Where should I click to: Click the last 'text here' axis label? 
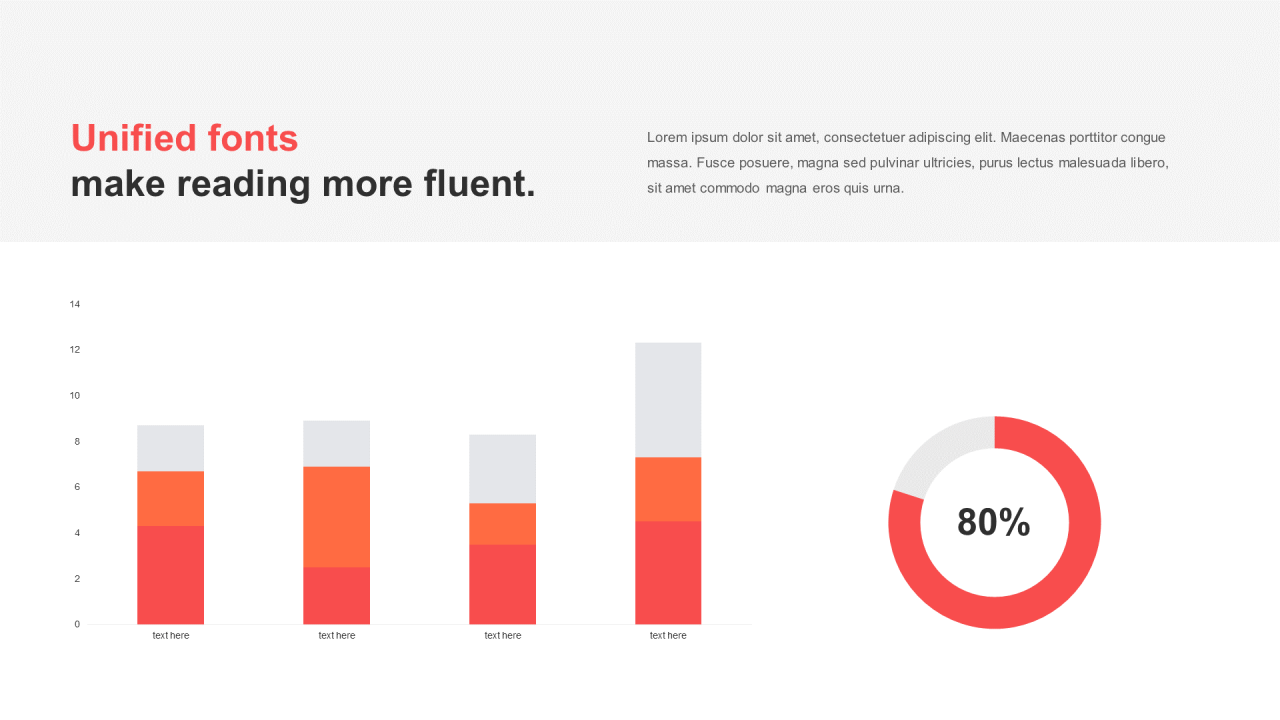pos(668,636)
